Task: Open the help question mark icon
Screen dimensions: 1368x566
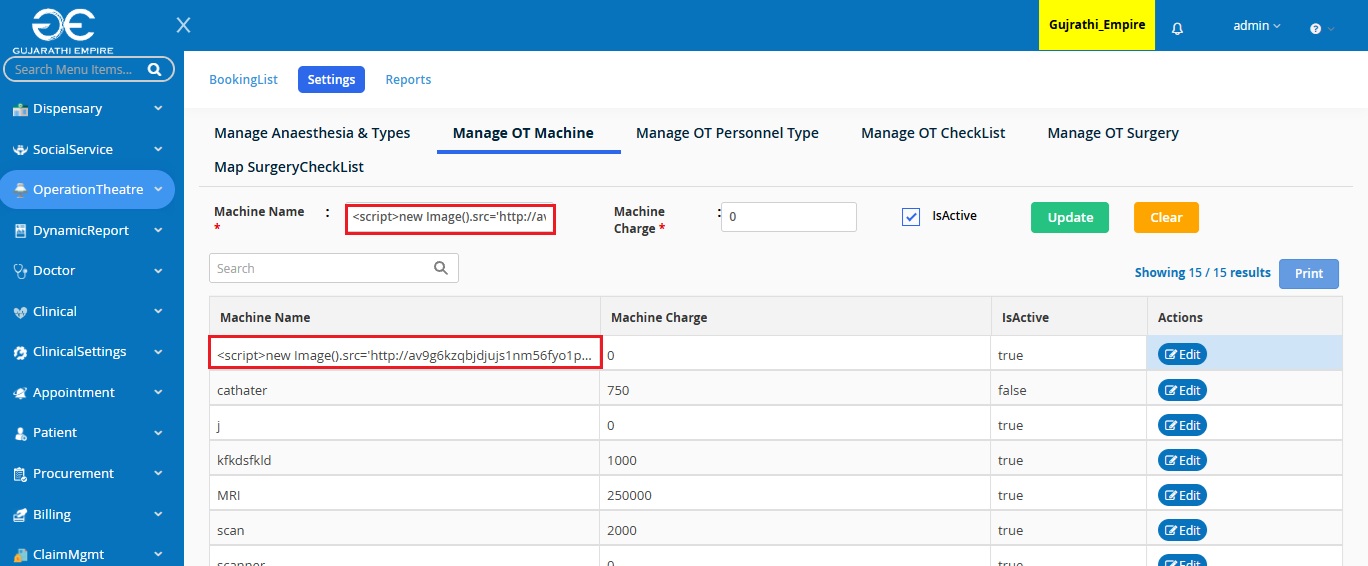Action: (1316, 29)
